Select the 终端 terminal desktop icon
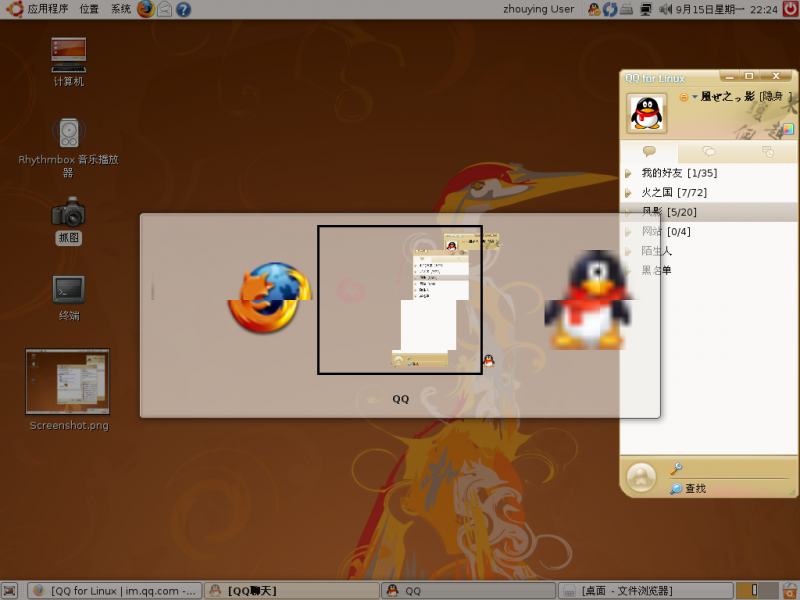Screen dimensions: 800x600 coord(68,298)
